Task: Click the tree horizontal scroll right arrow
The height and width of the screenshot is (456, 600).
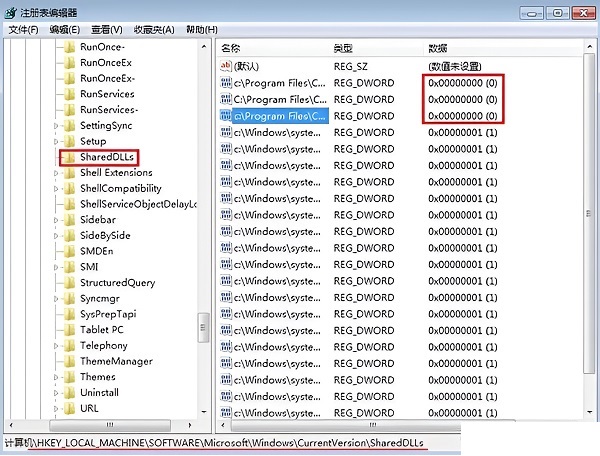Action: pos(190,425)
